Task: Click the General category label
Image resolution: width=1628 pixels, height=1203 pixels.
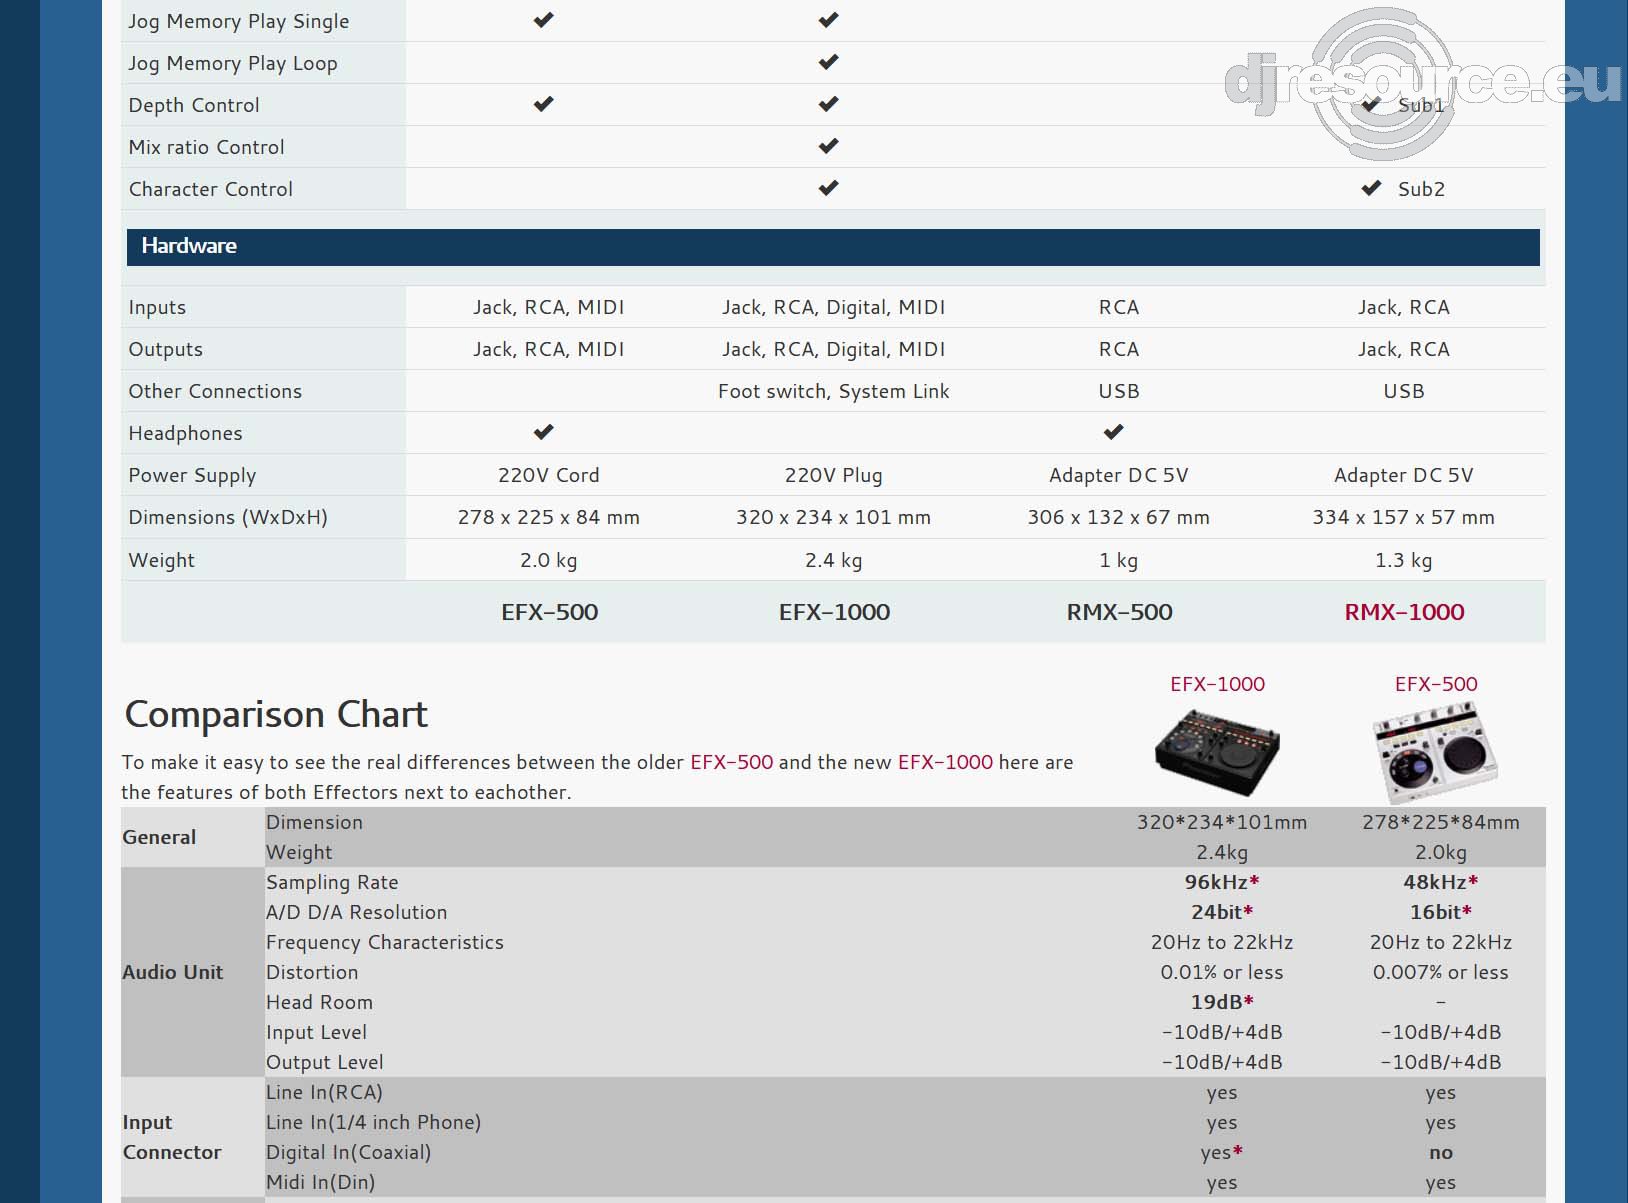Action: (159, 837)
